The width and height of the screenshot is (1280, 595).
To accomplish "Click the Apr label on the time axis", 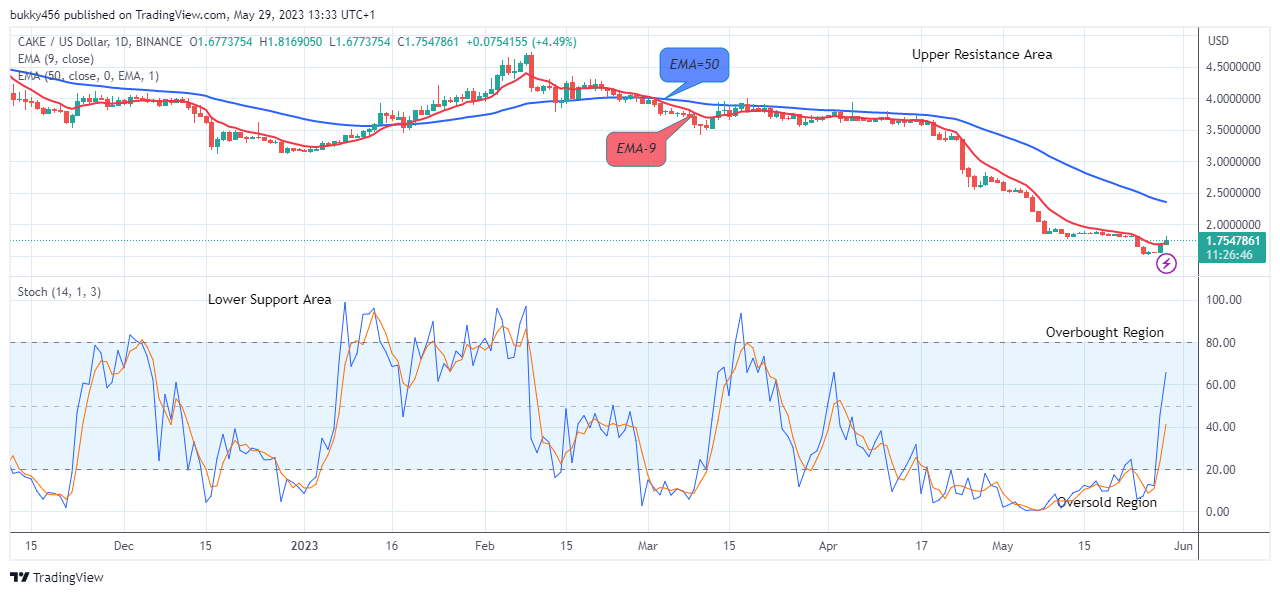I will (x=828, y=546).
